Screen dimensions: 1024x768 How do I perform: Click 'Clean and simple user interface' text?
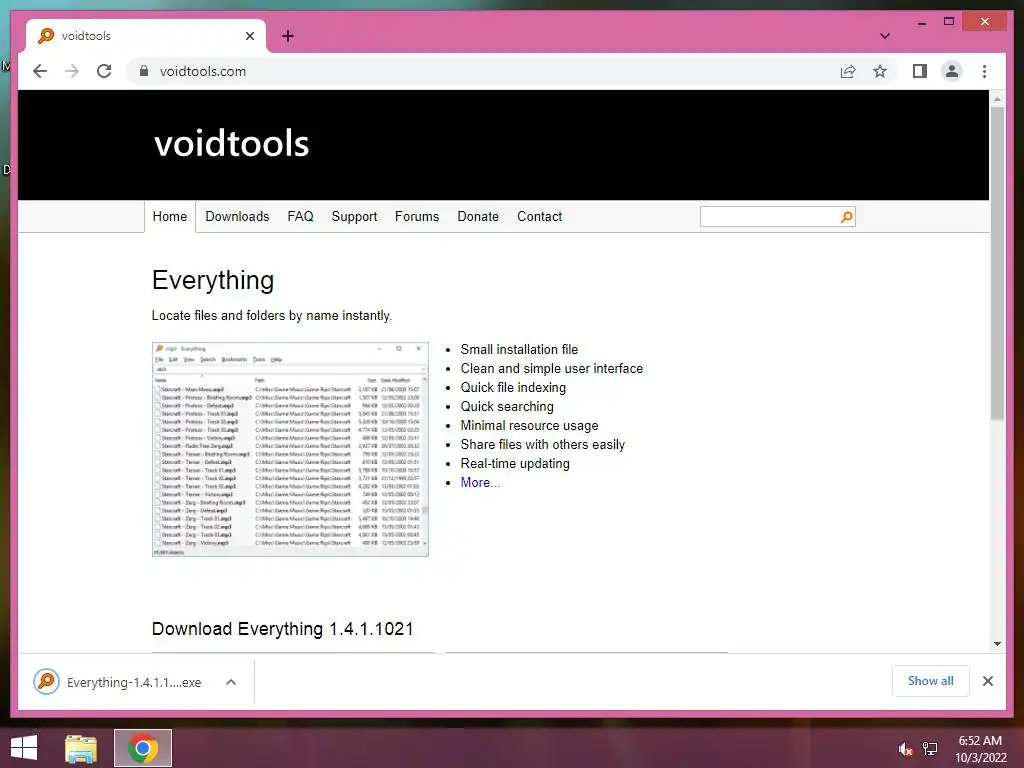tap(552, 368)
